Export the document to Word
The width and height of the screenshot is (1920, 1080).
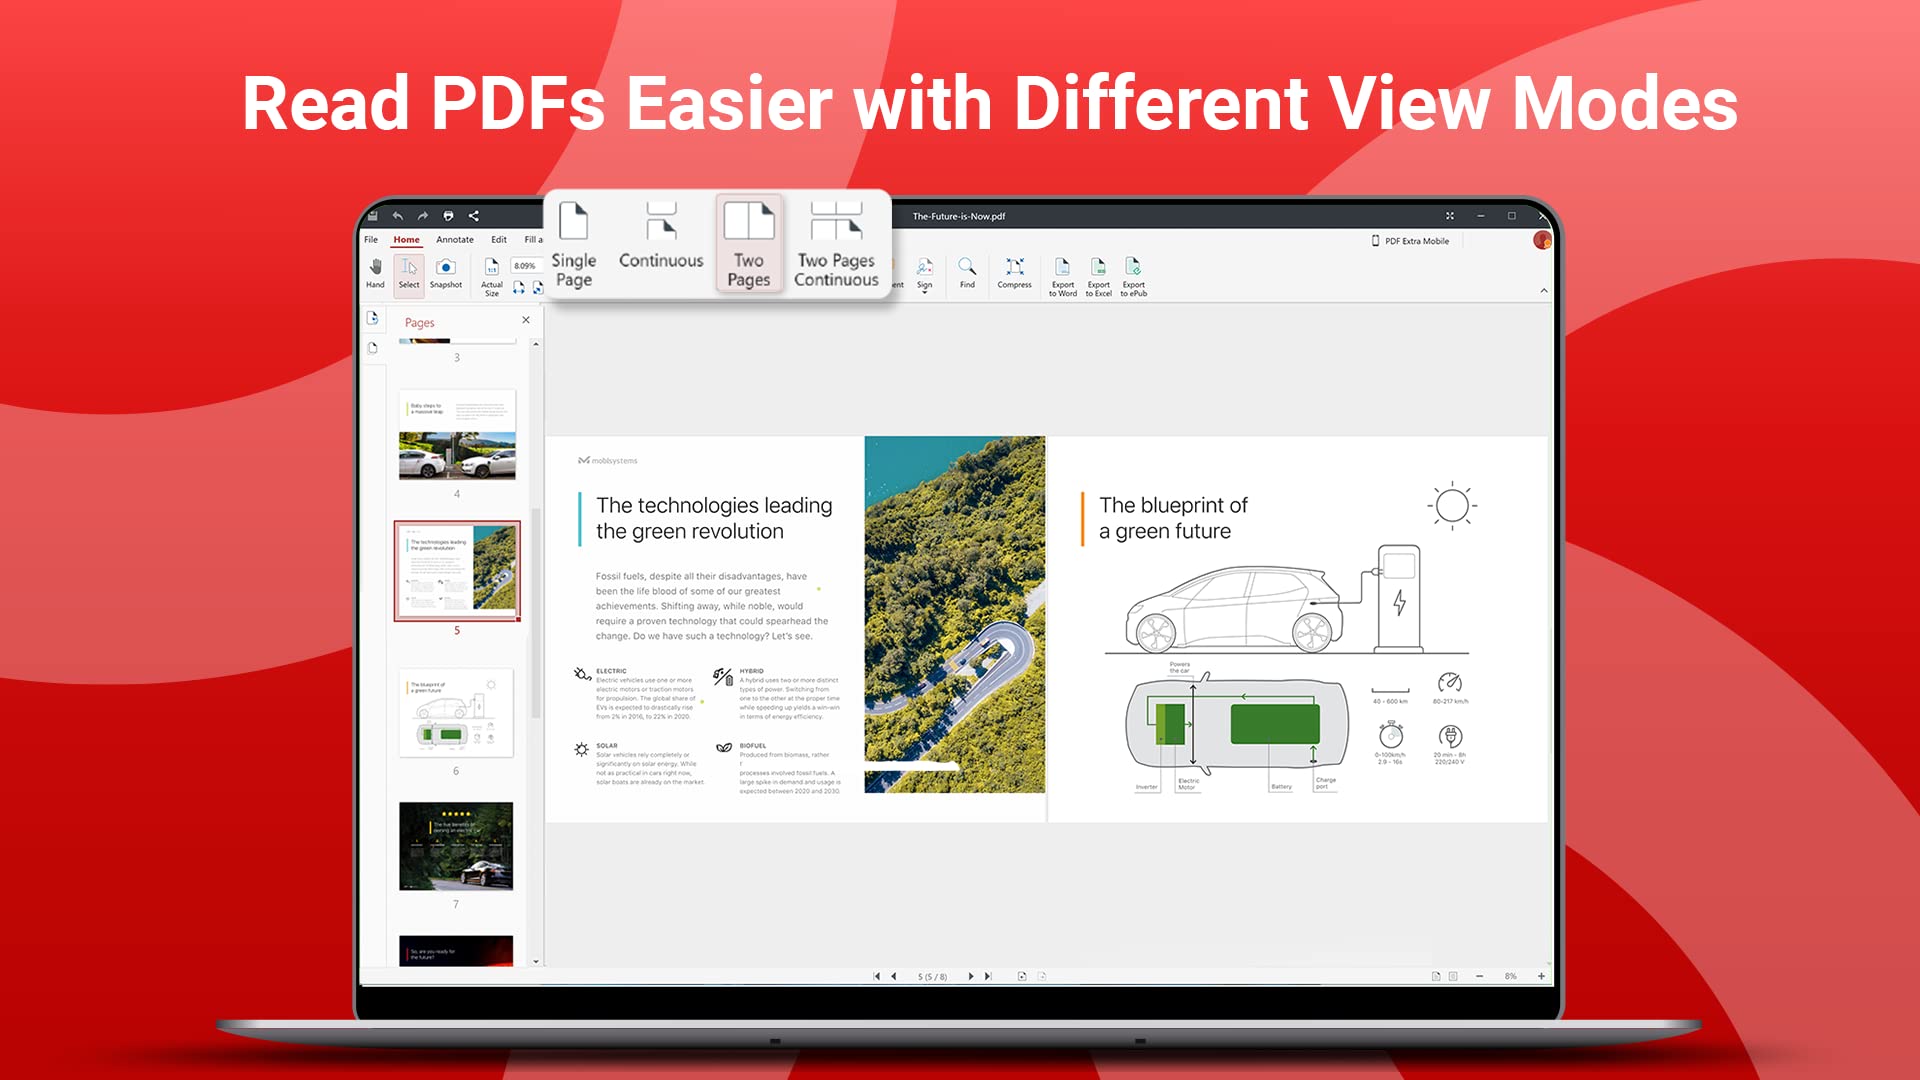click(x=1063, y=272)
